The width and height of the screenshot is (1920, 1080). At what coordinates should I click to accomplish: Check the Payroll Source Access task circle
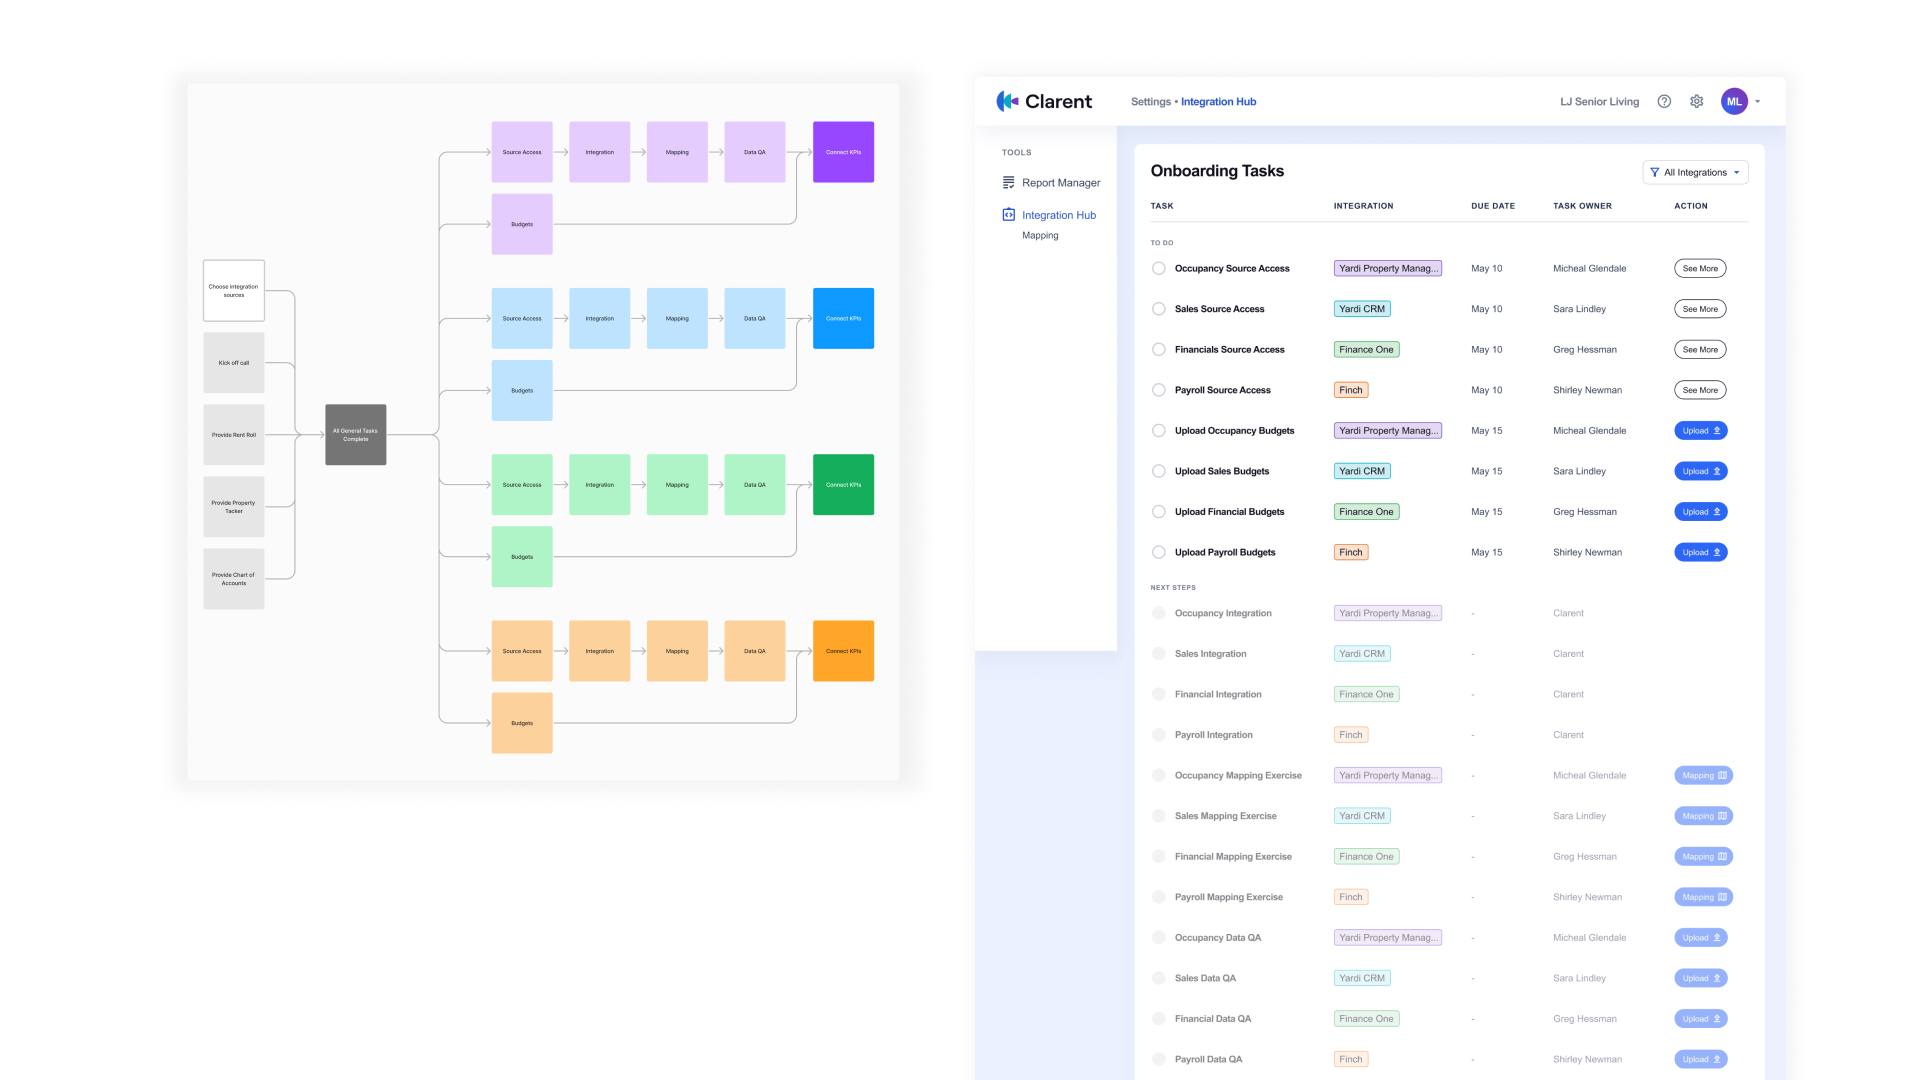[1158, 390]
